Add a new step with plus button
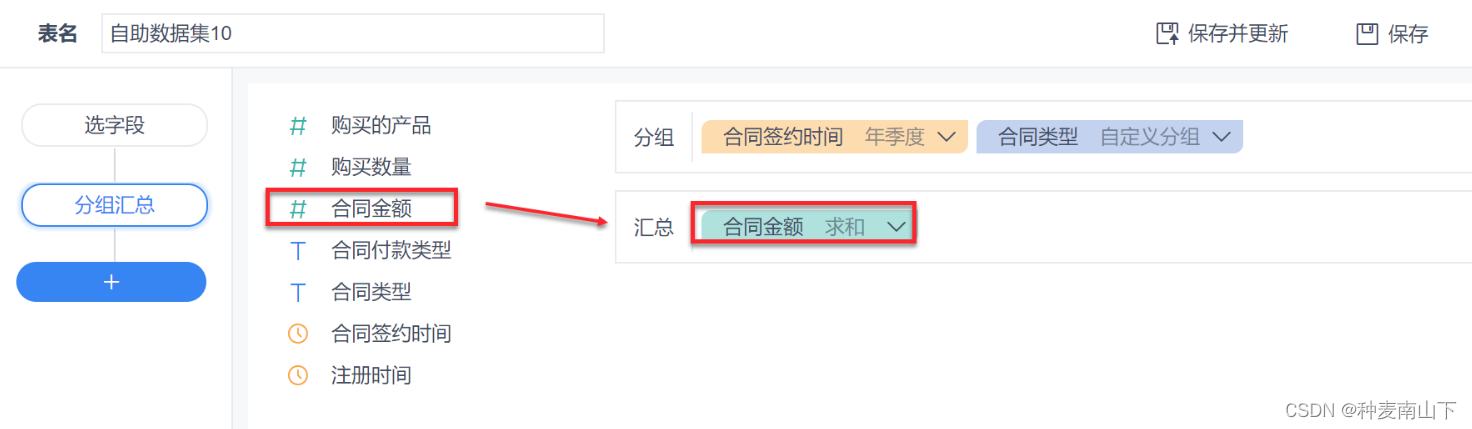This screenshot has width=1472, height=429. pyautogui.click(x=111, y=282)
